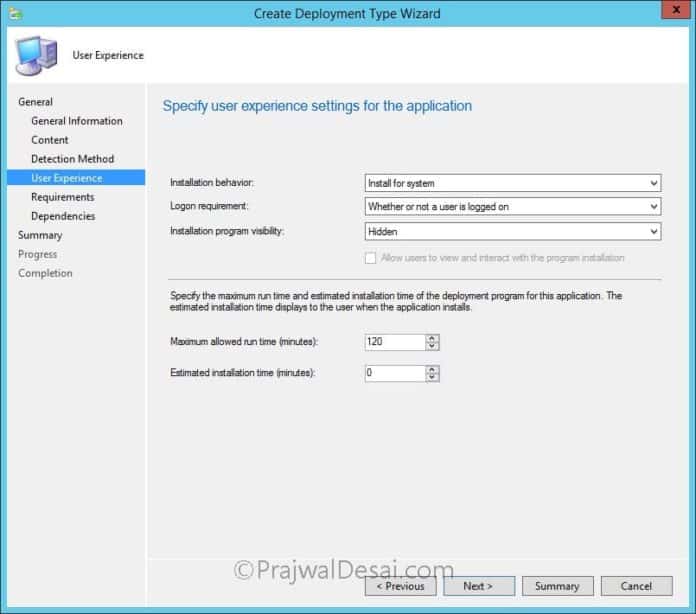Screen dimensions: 696x614
Task: Toggle allow users to view and interact checkbox
Action: point(370,258)
